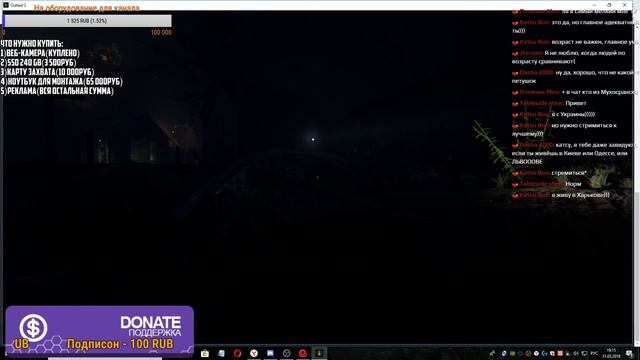
Task: Click the donation progress bar '1 525 RUB (1.52%)'
Action: tap(87, 20)
